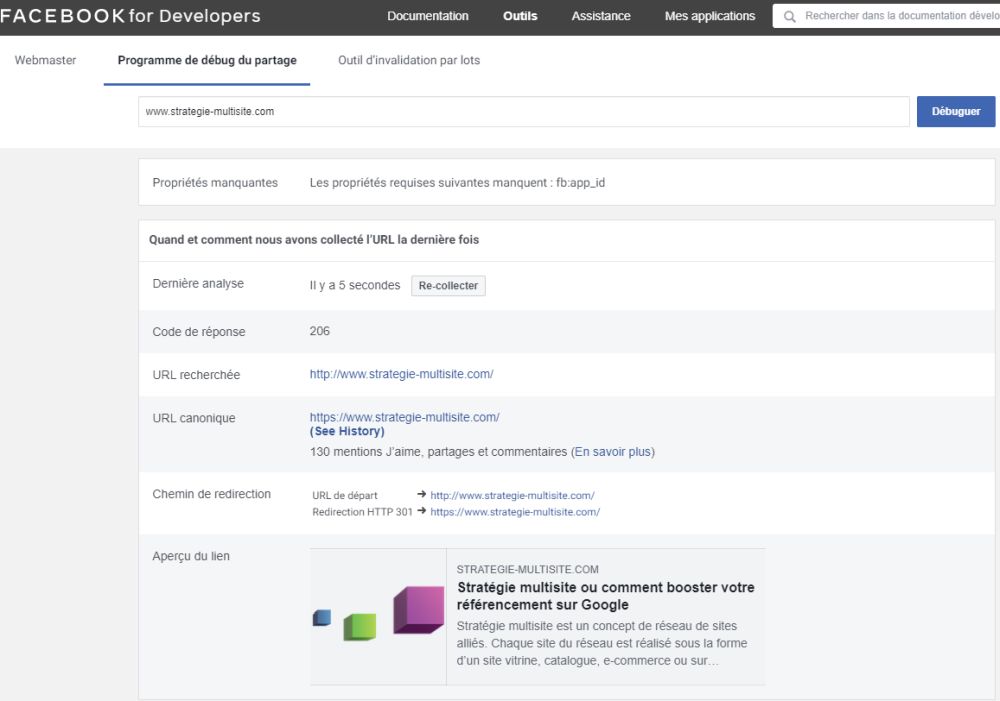Click the Facebook for Developers logo

[x=130, y=16]
